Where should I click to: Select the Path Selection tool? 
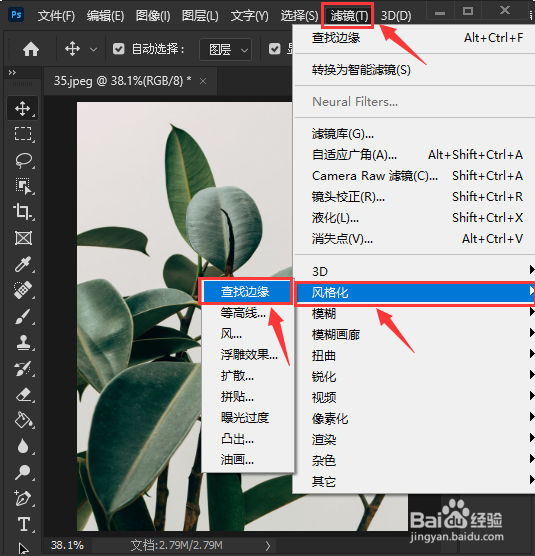tap(23, 549)
